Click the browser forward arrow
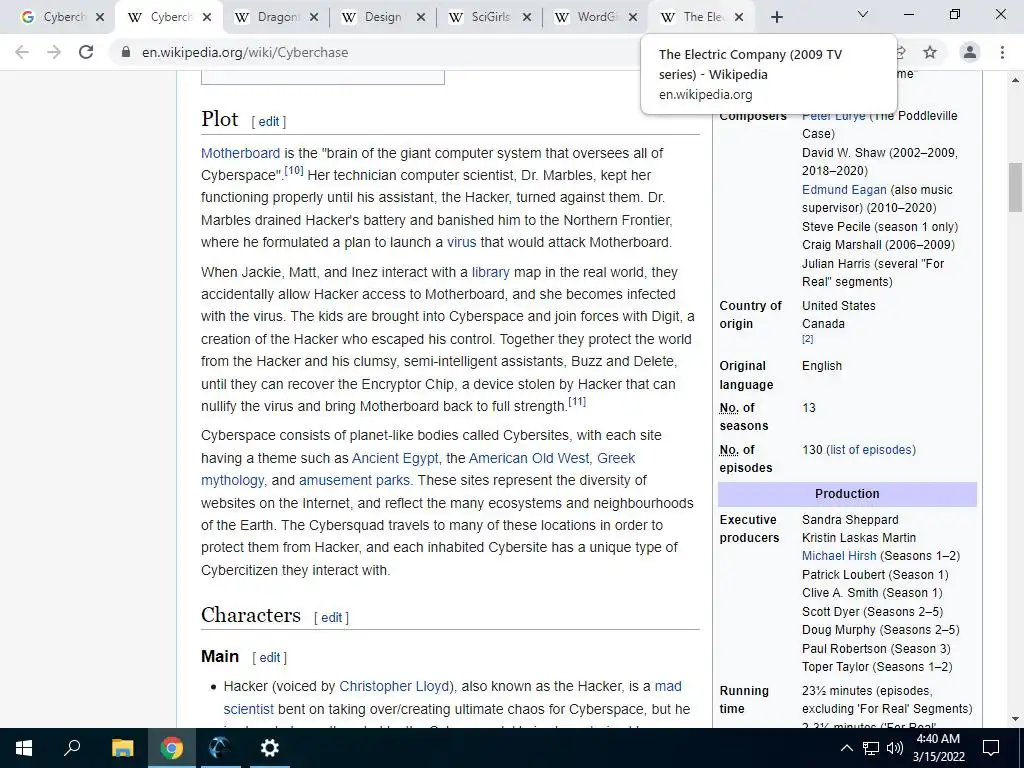The width and height of the screenshot is (1024, 768). click(x=54, y=52)
